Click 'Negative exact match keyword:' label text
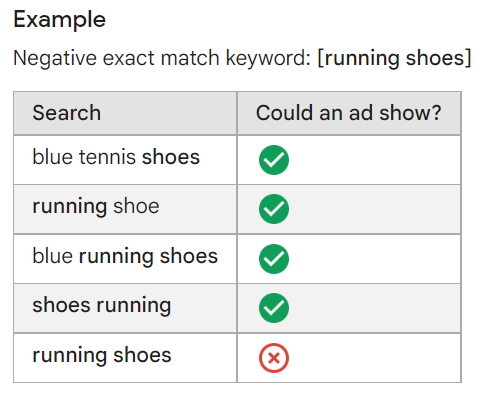 point(162,58)
